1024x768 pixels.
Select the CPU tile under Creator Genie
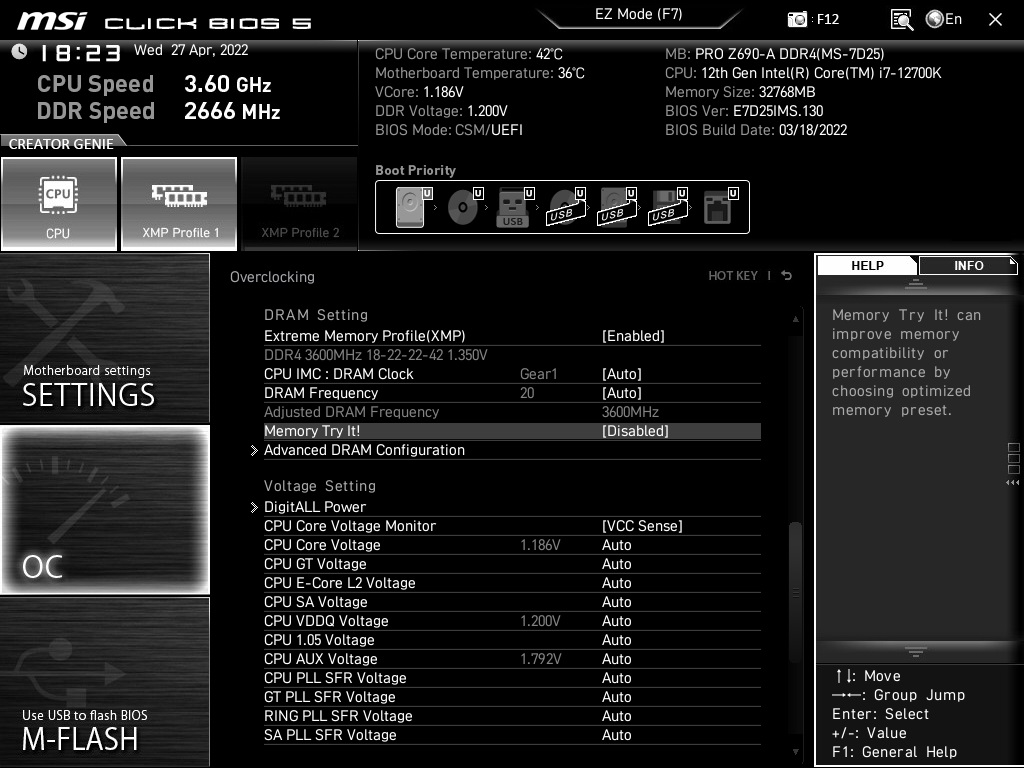(59, 203)
